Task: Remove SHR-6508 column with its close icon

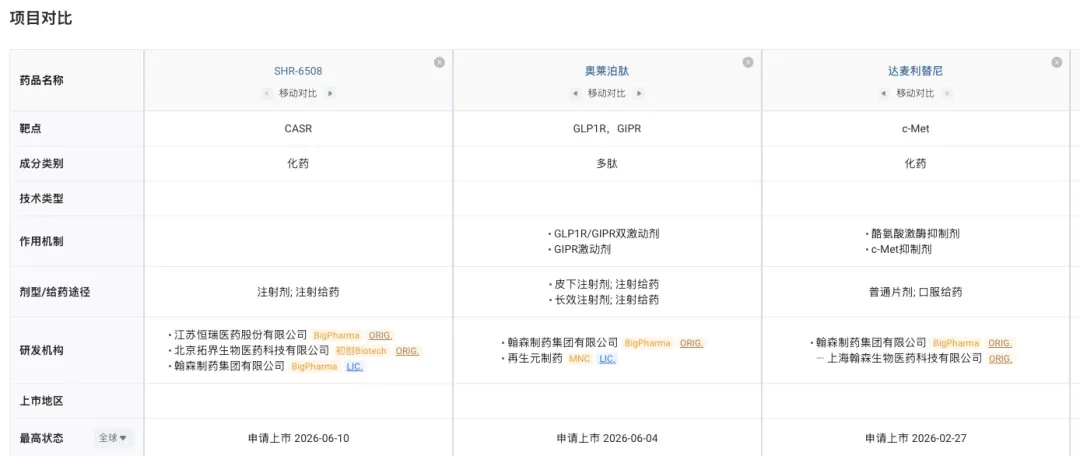Action: point(439,63)
